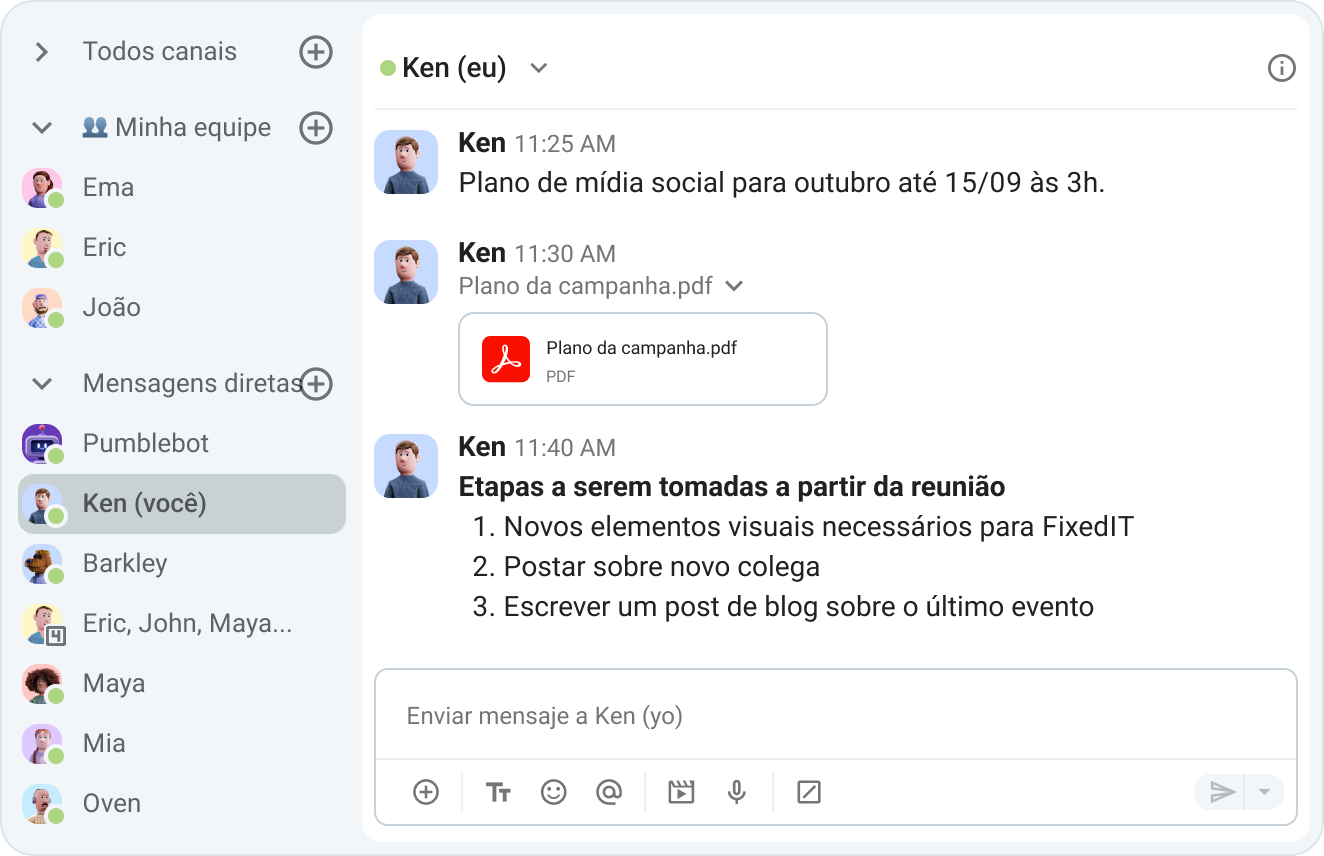
Task: Expand the Todos canais section
Action: pos(42,51)
